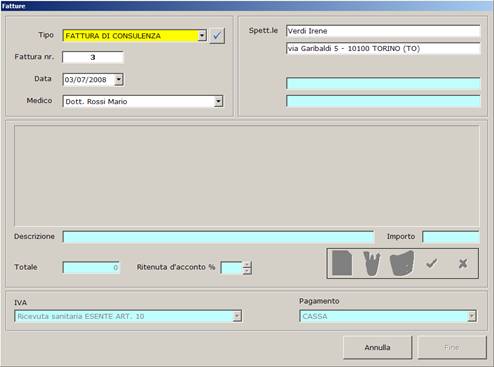Click the Fine button

tap(452, 347)
